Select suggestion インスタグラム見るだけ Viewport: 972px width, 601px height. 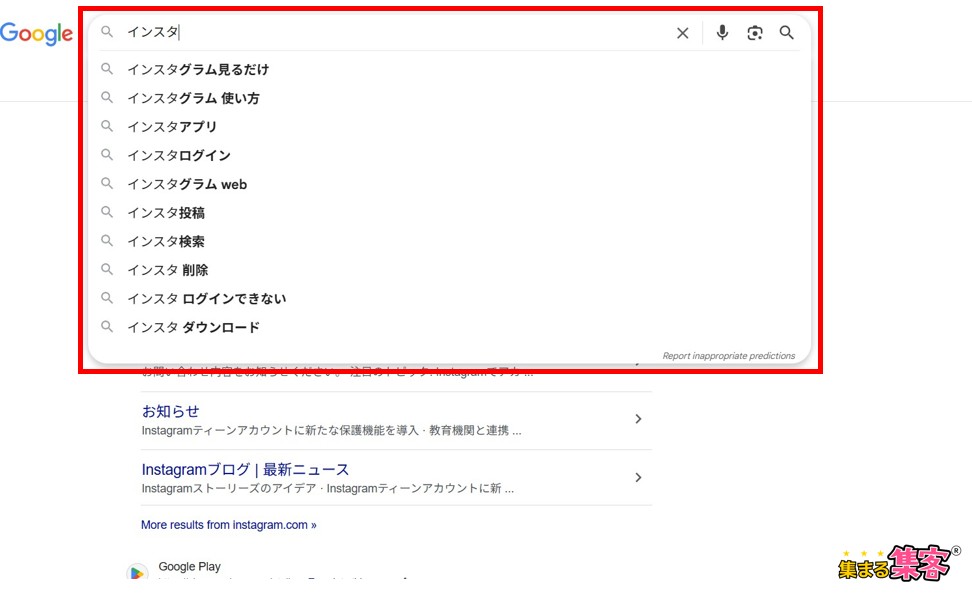point(198,69)
